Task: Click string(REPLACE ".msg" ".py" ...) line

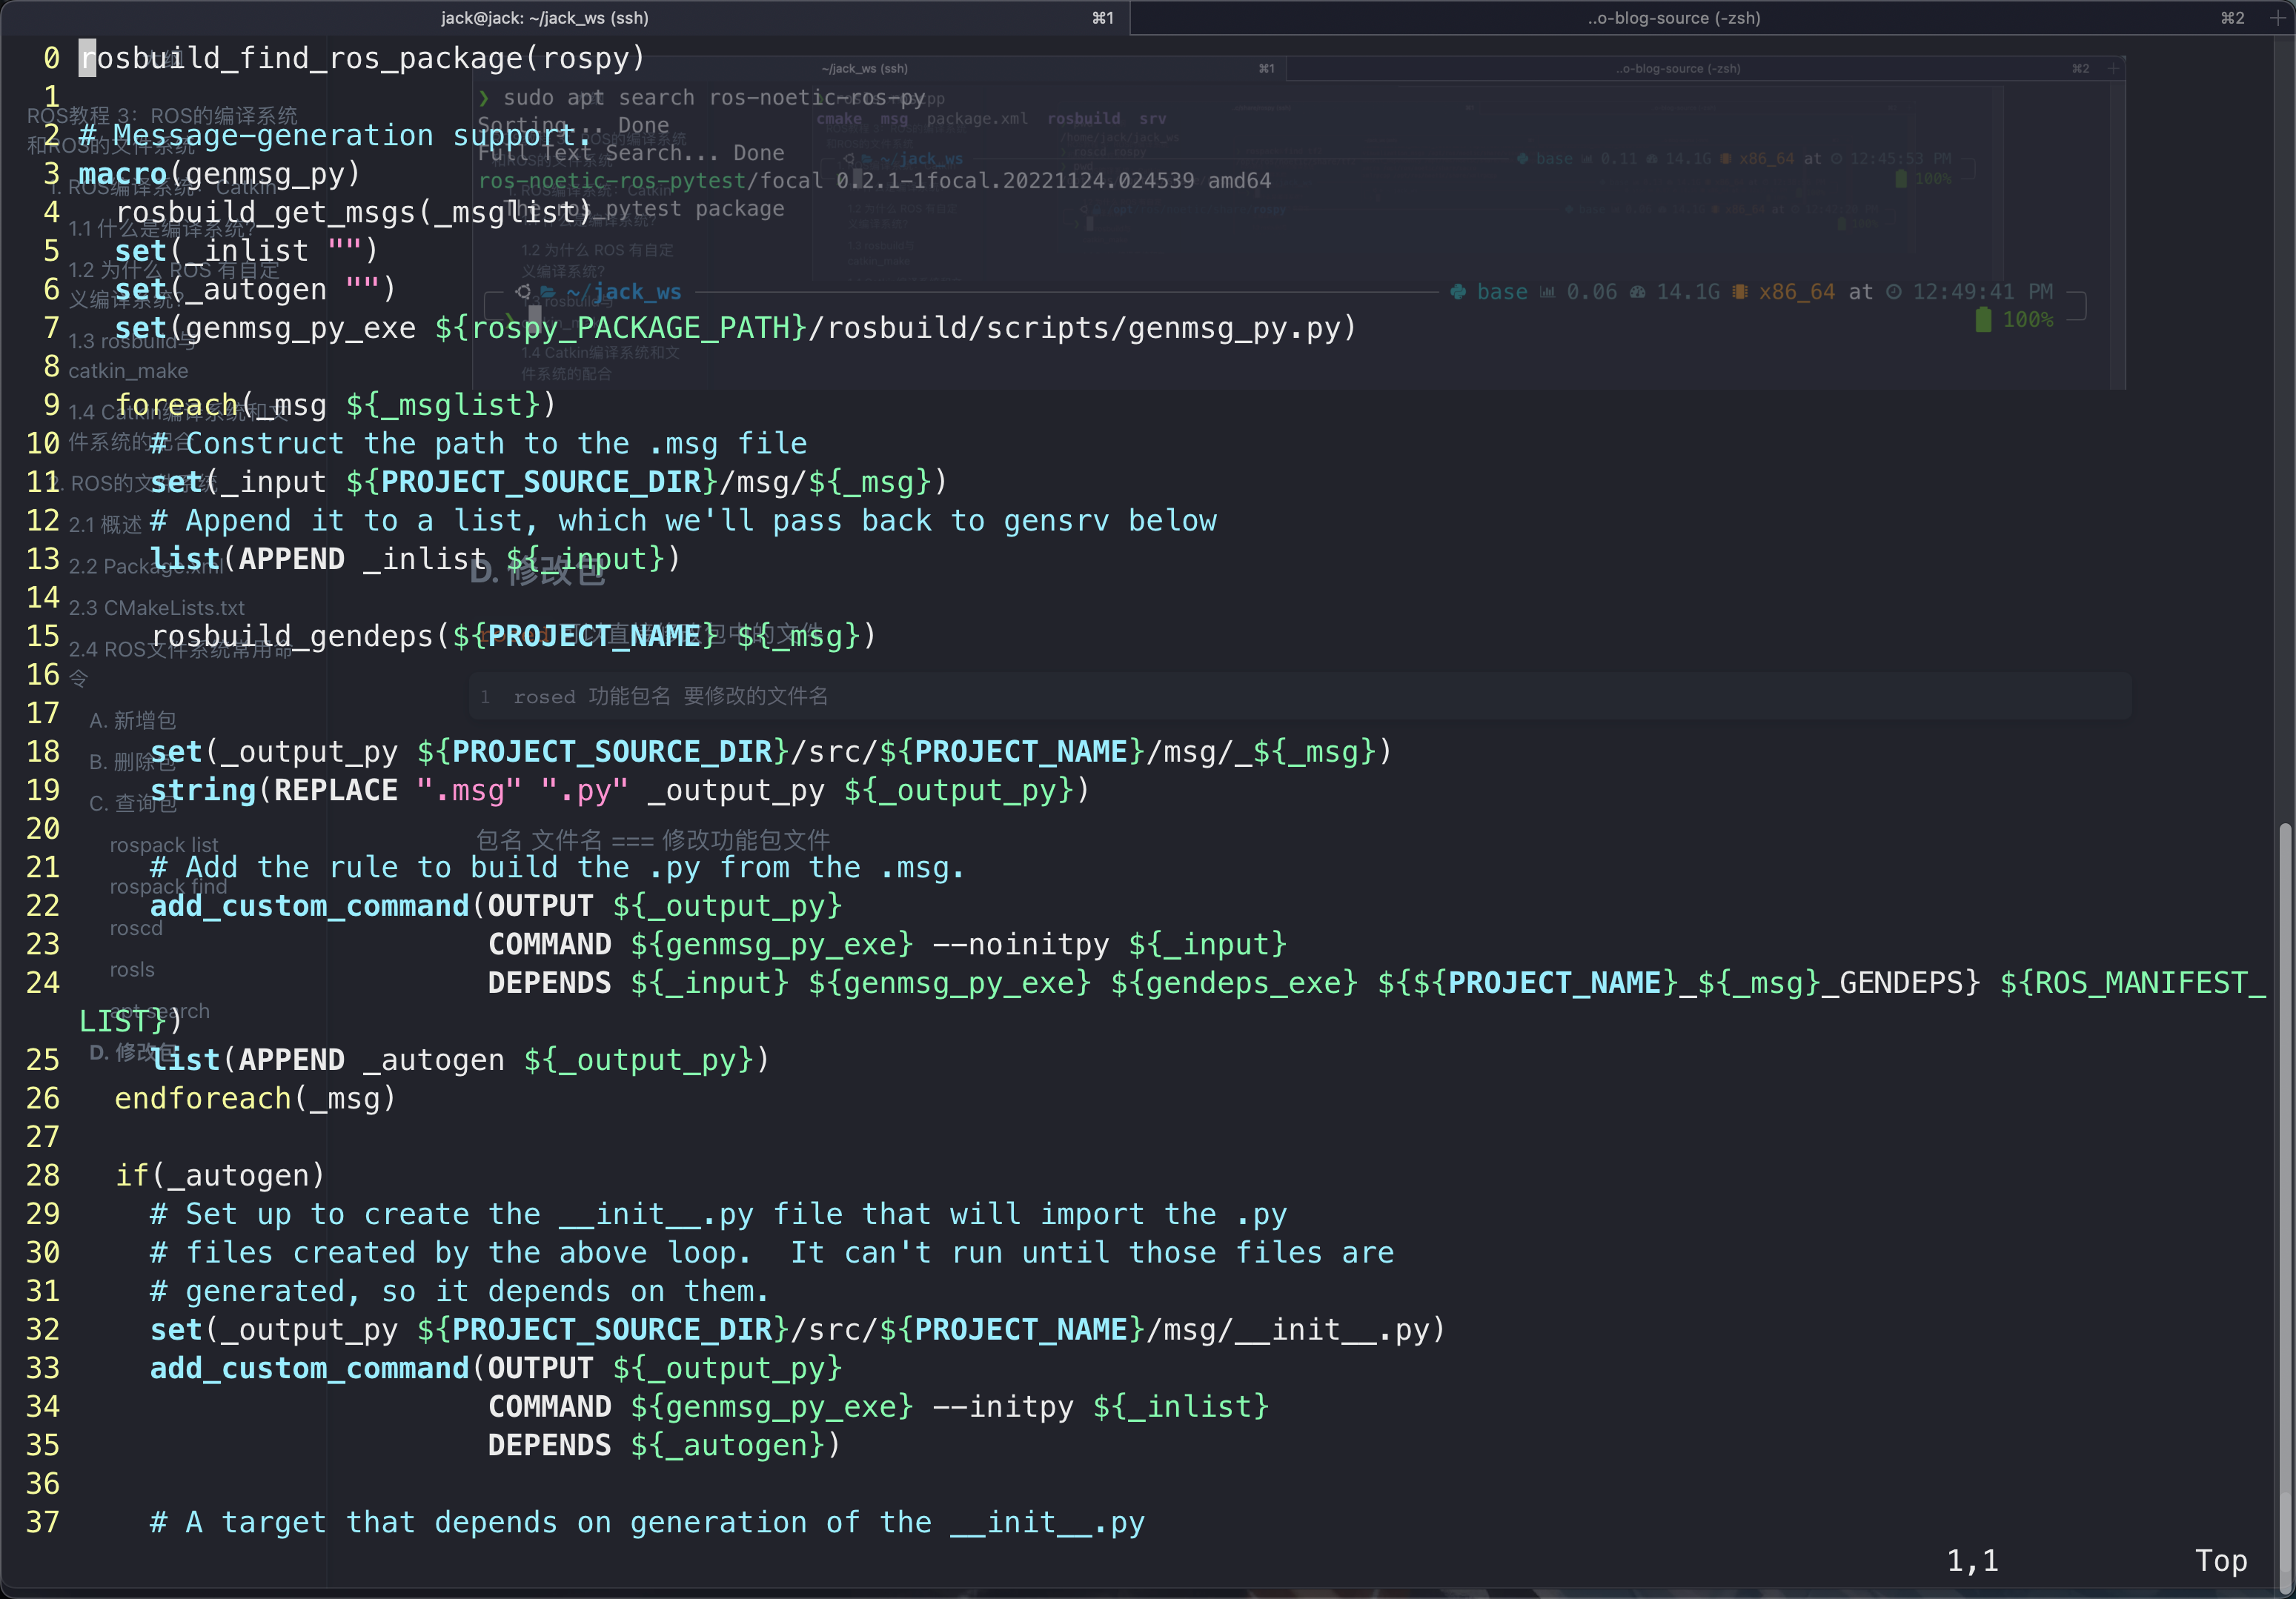Action: pos(619,790)
